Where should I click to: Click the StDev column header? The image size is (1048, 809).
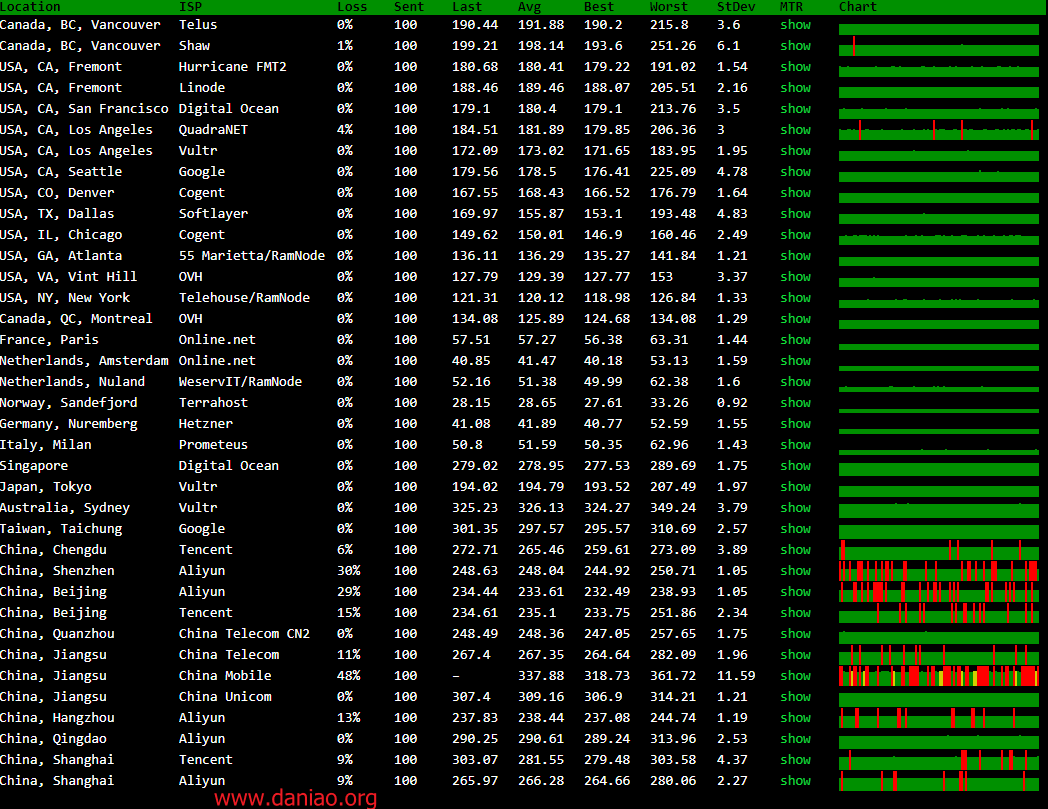coord(736,7)
